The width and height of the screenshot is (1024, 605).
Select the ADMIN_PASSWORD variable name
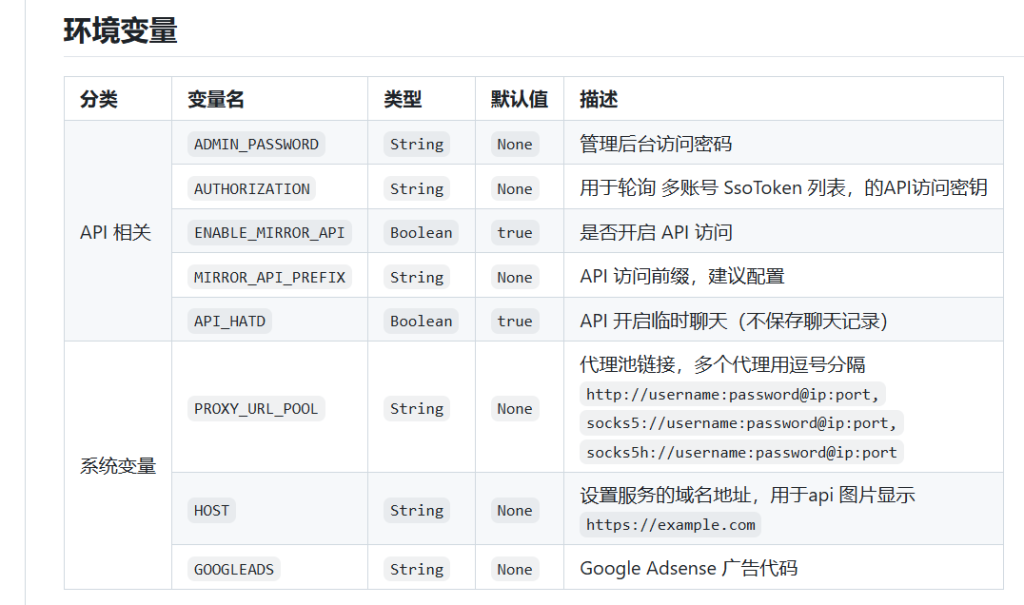pos(256,144)
